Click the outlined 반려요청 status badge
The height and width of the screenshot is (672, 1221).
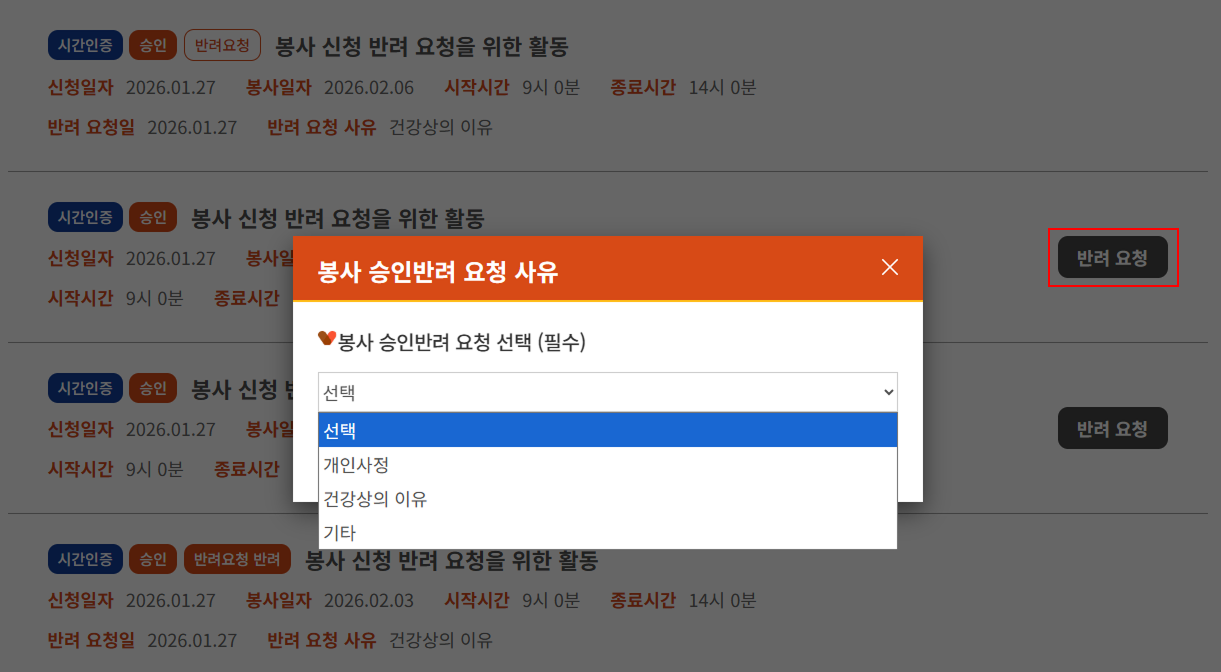(x=222, y=45)
